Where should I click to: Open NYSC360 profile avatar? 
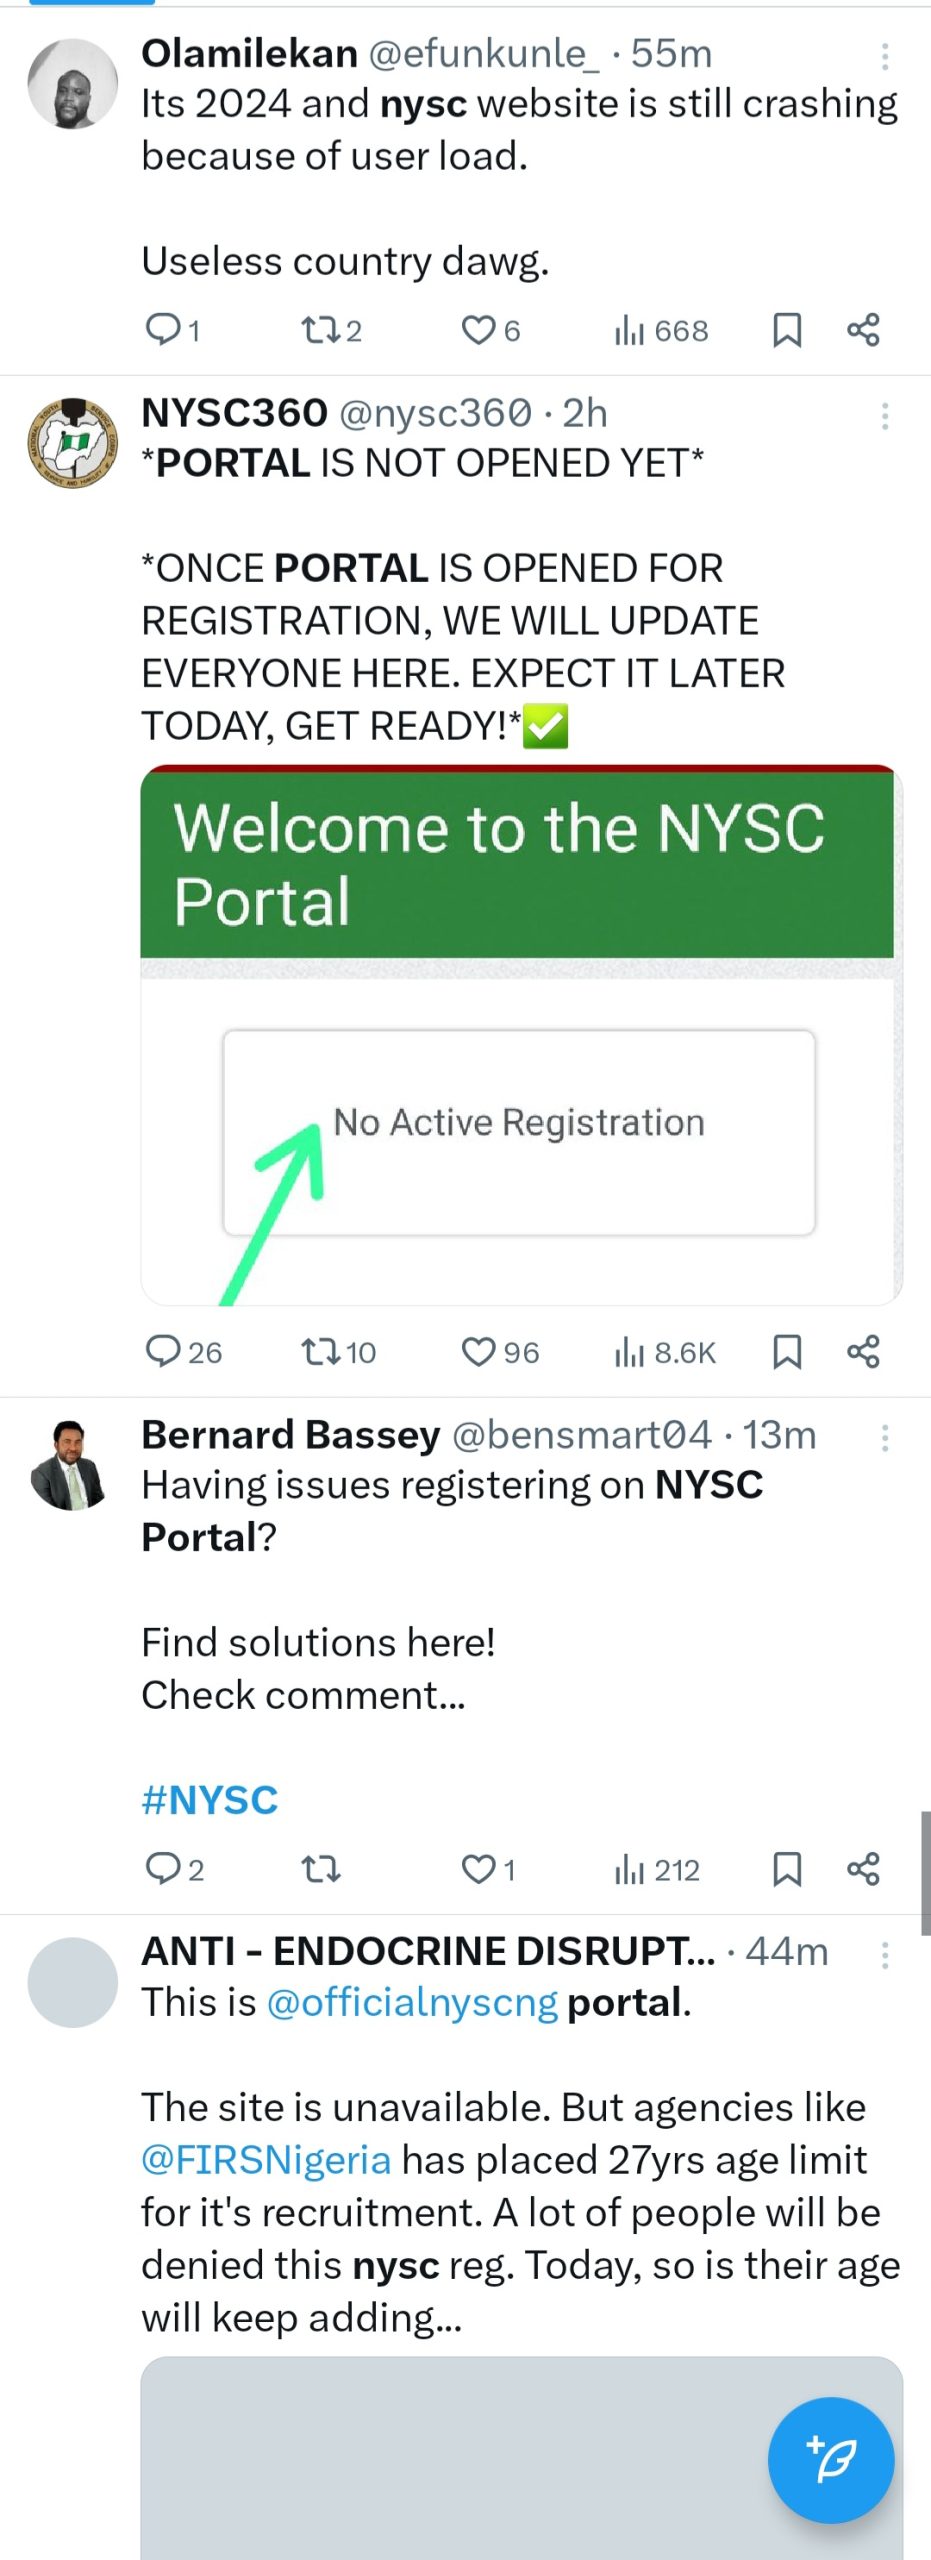pyautogui.click(x=72, y=443)
